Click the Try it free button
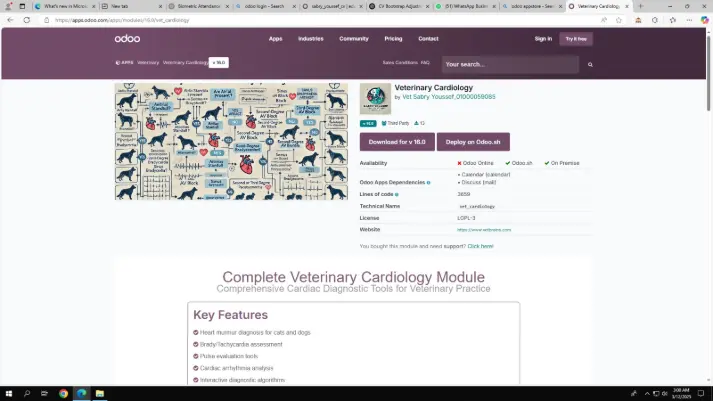 point(576,39)
